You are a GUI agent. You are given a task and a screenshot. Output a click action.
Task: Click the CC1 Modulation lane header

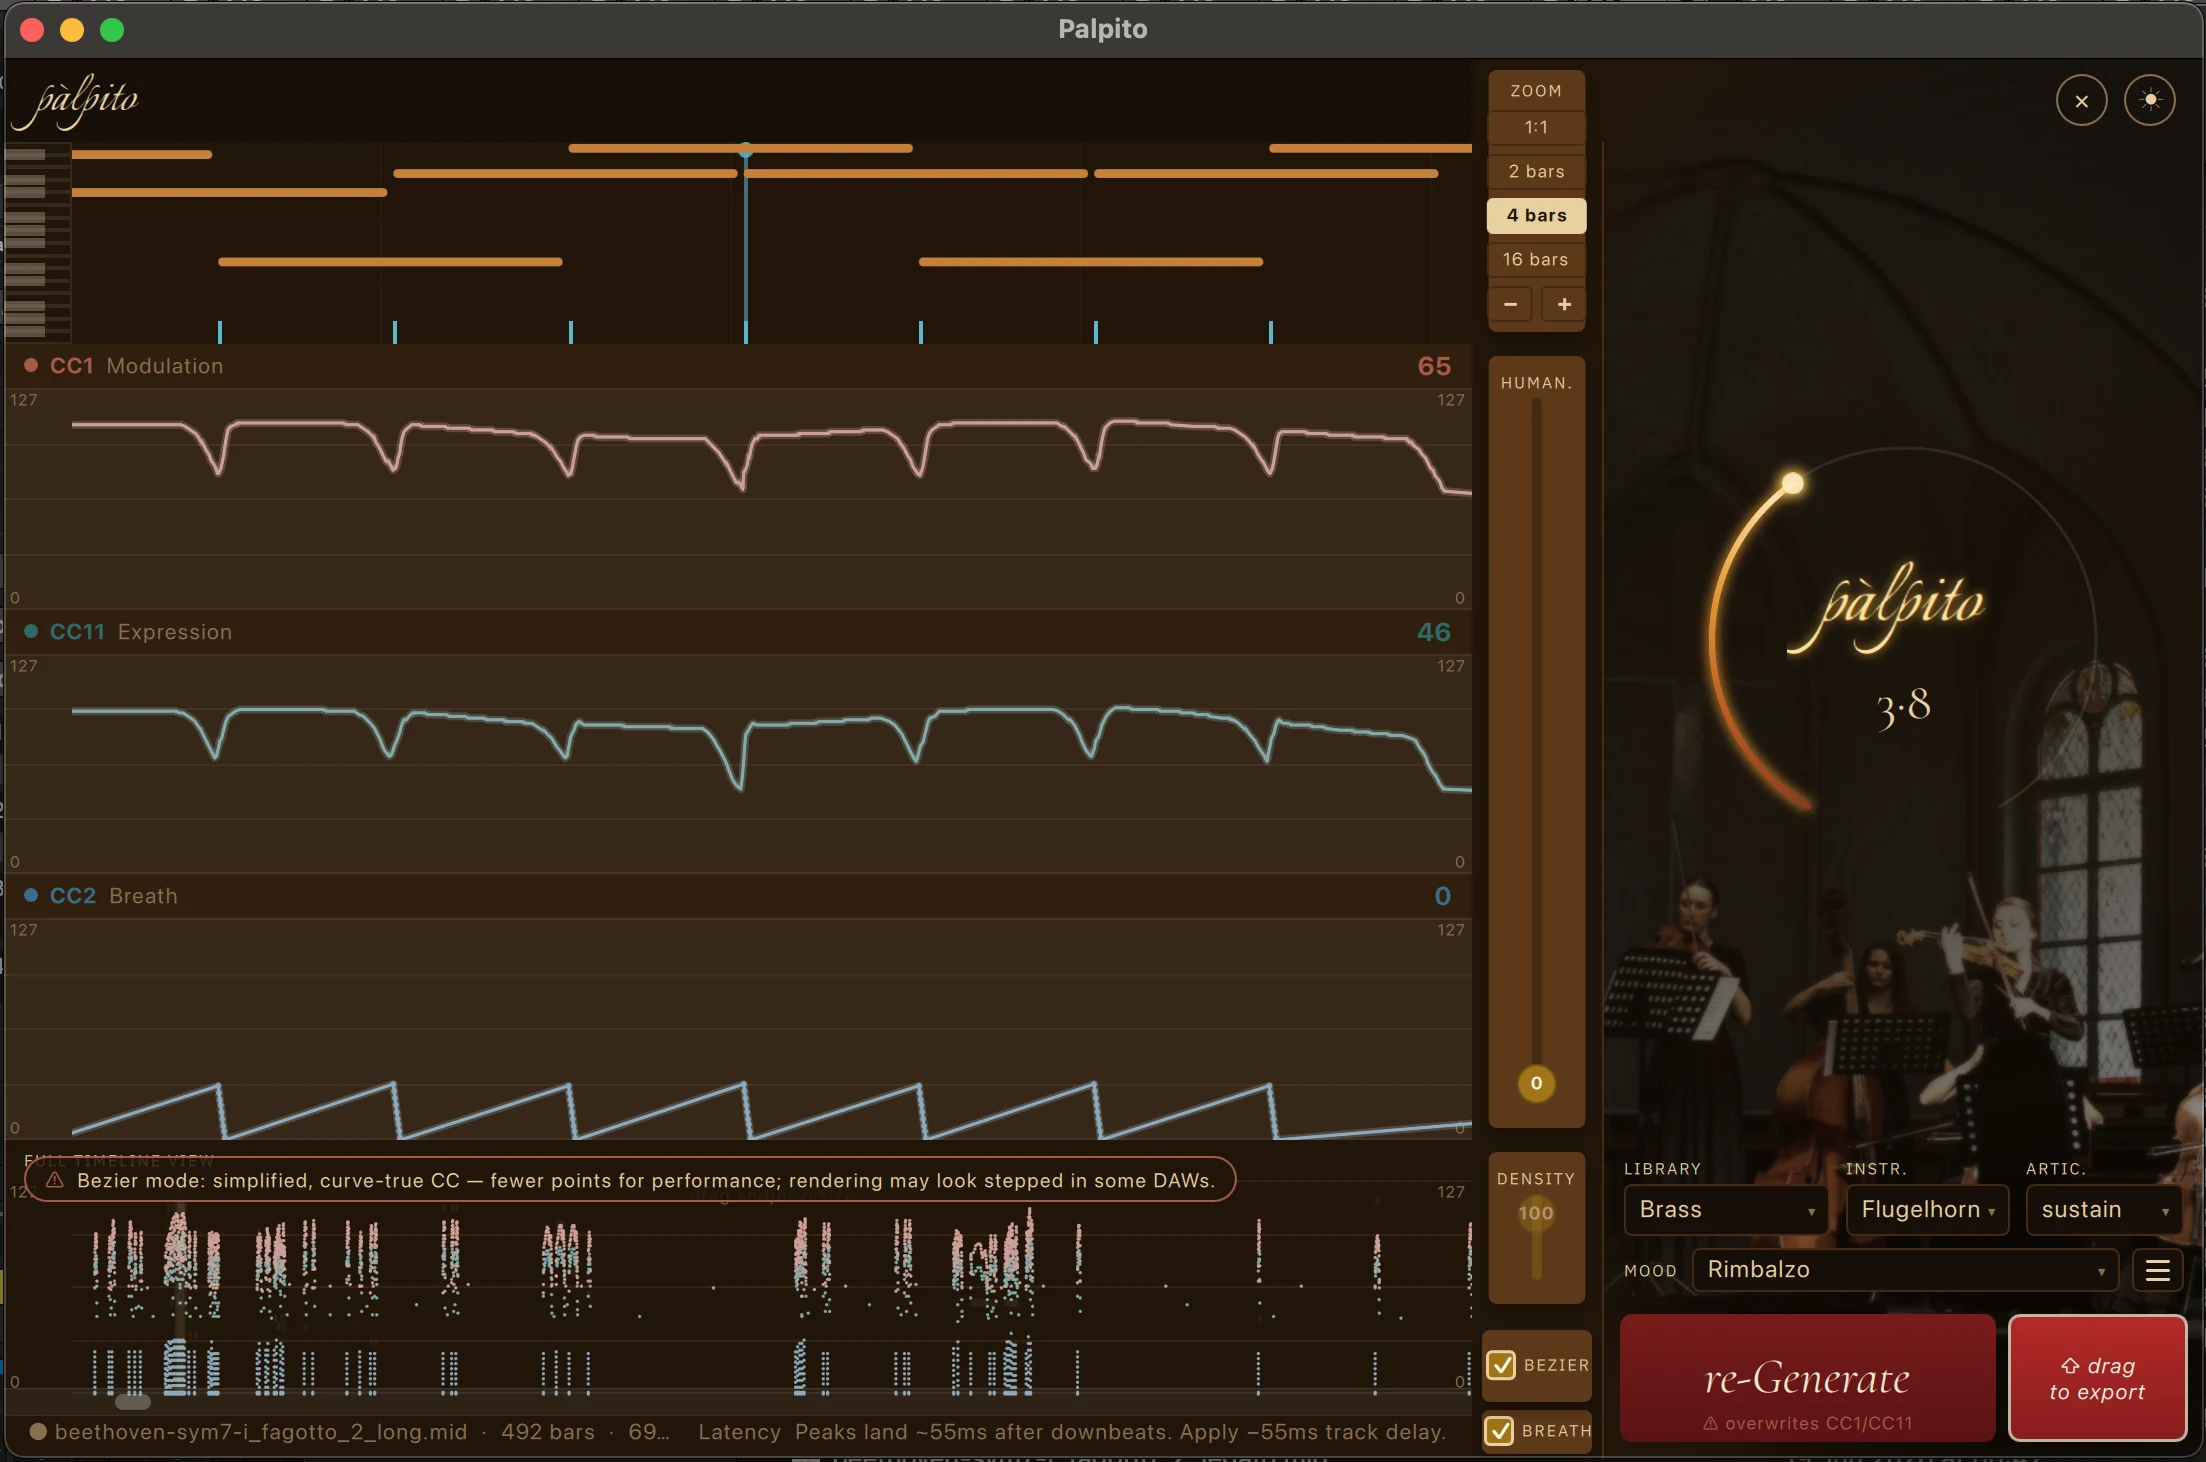[x=738, y=367]
